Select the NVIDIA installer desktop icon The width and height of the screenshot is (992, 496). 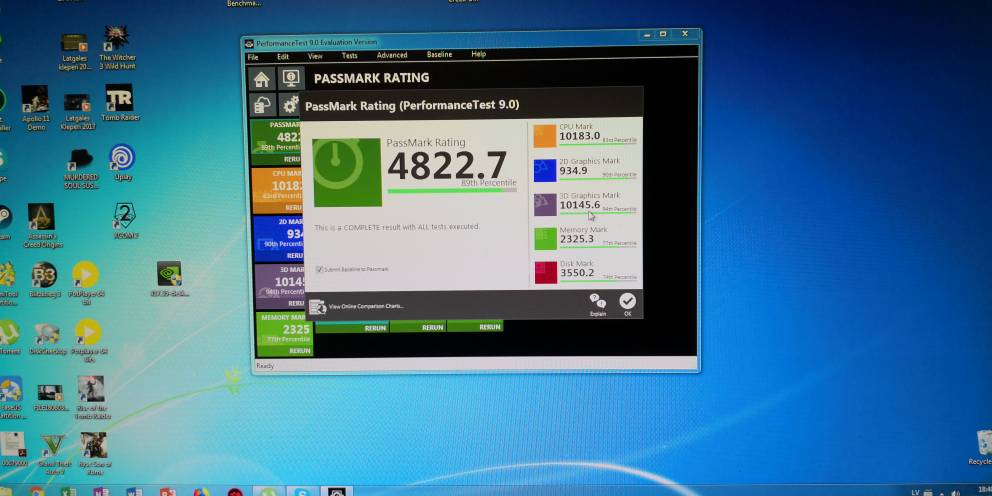click(x=169, y=279)
